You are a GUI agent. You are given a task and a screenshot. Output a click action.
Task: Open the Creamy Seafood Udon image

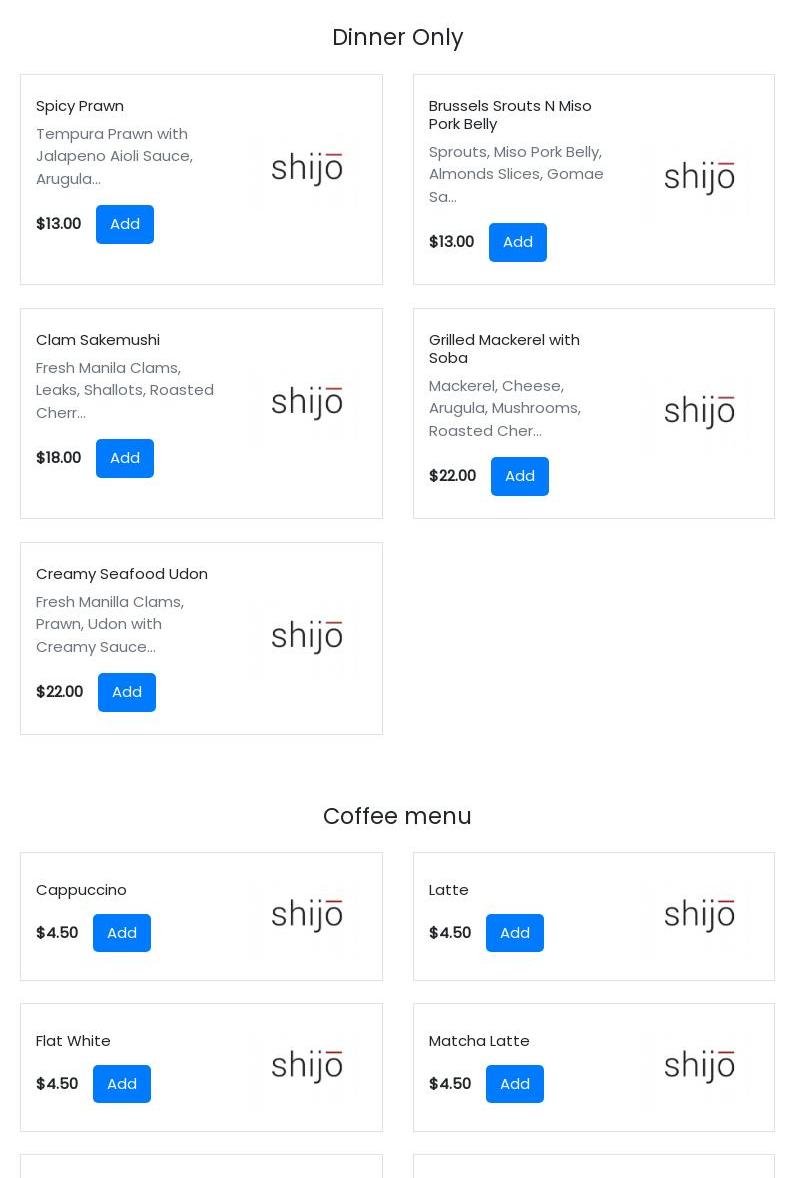(307, 637)
